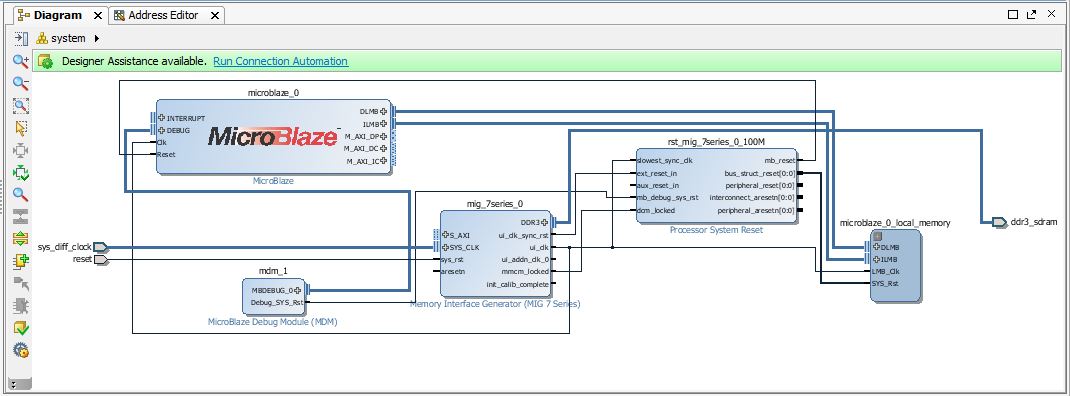
Task: Expand the S_AXI interface on mig_7series_0
Action: [x=445, y=235]
